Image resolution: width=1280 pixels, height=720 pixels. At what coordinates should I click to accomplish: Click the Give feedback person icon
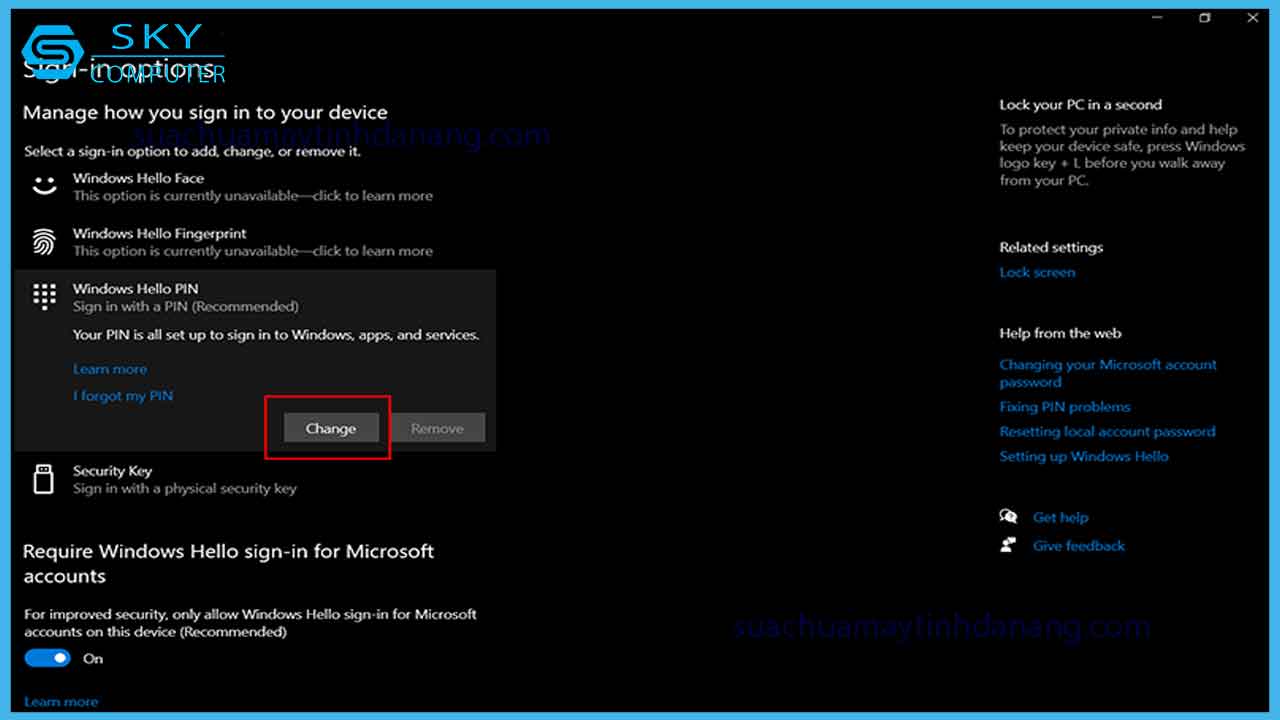1009,545
